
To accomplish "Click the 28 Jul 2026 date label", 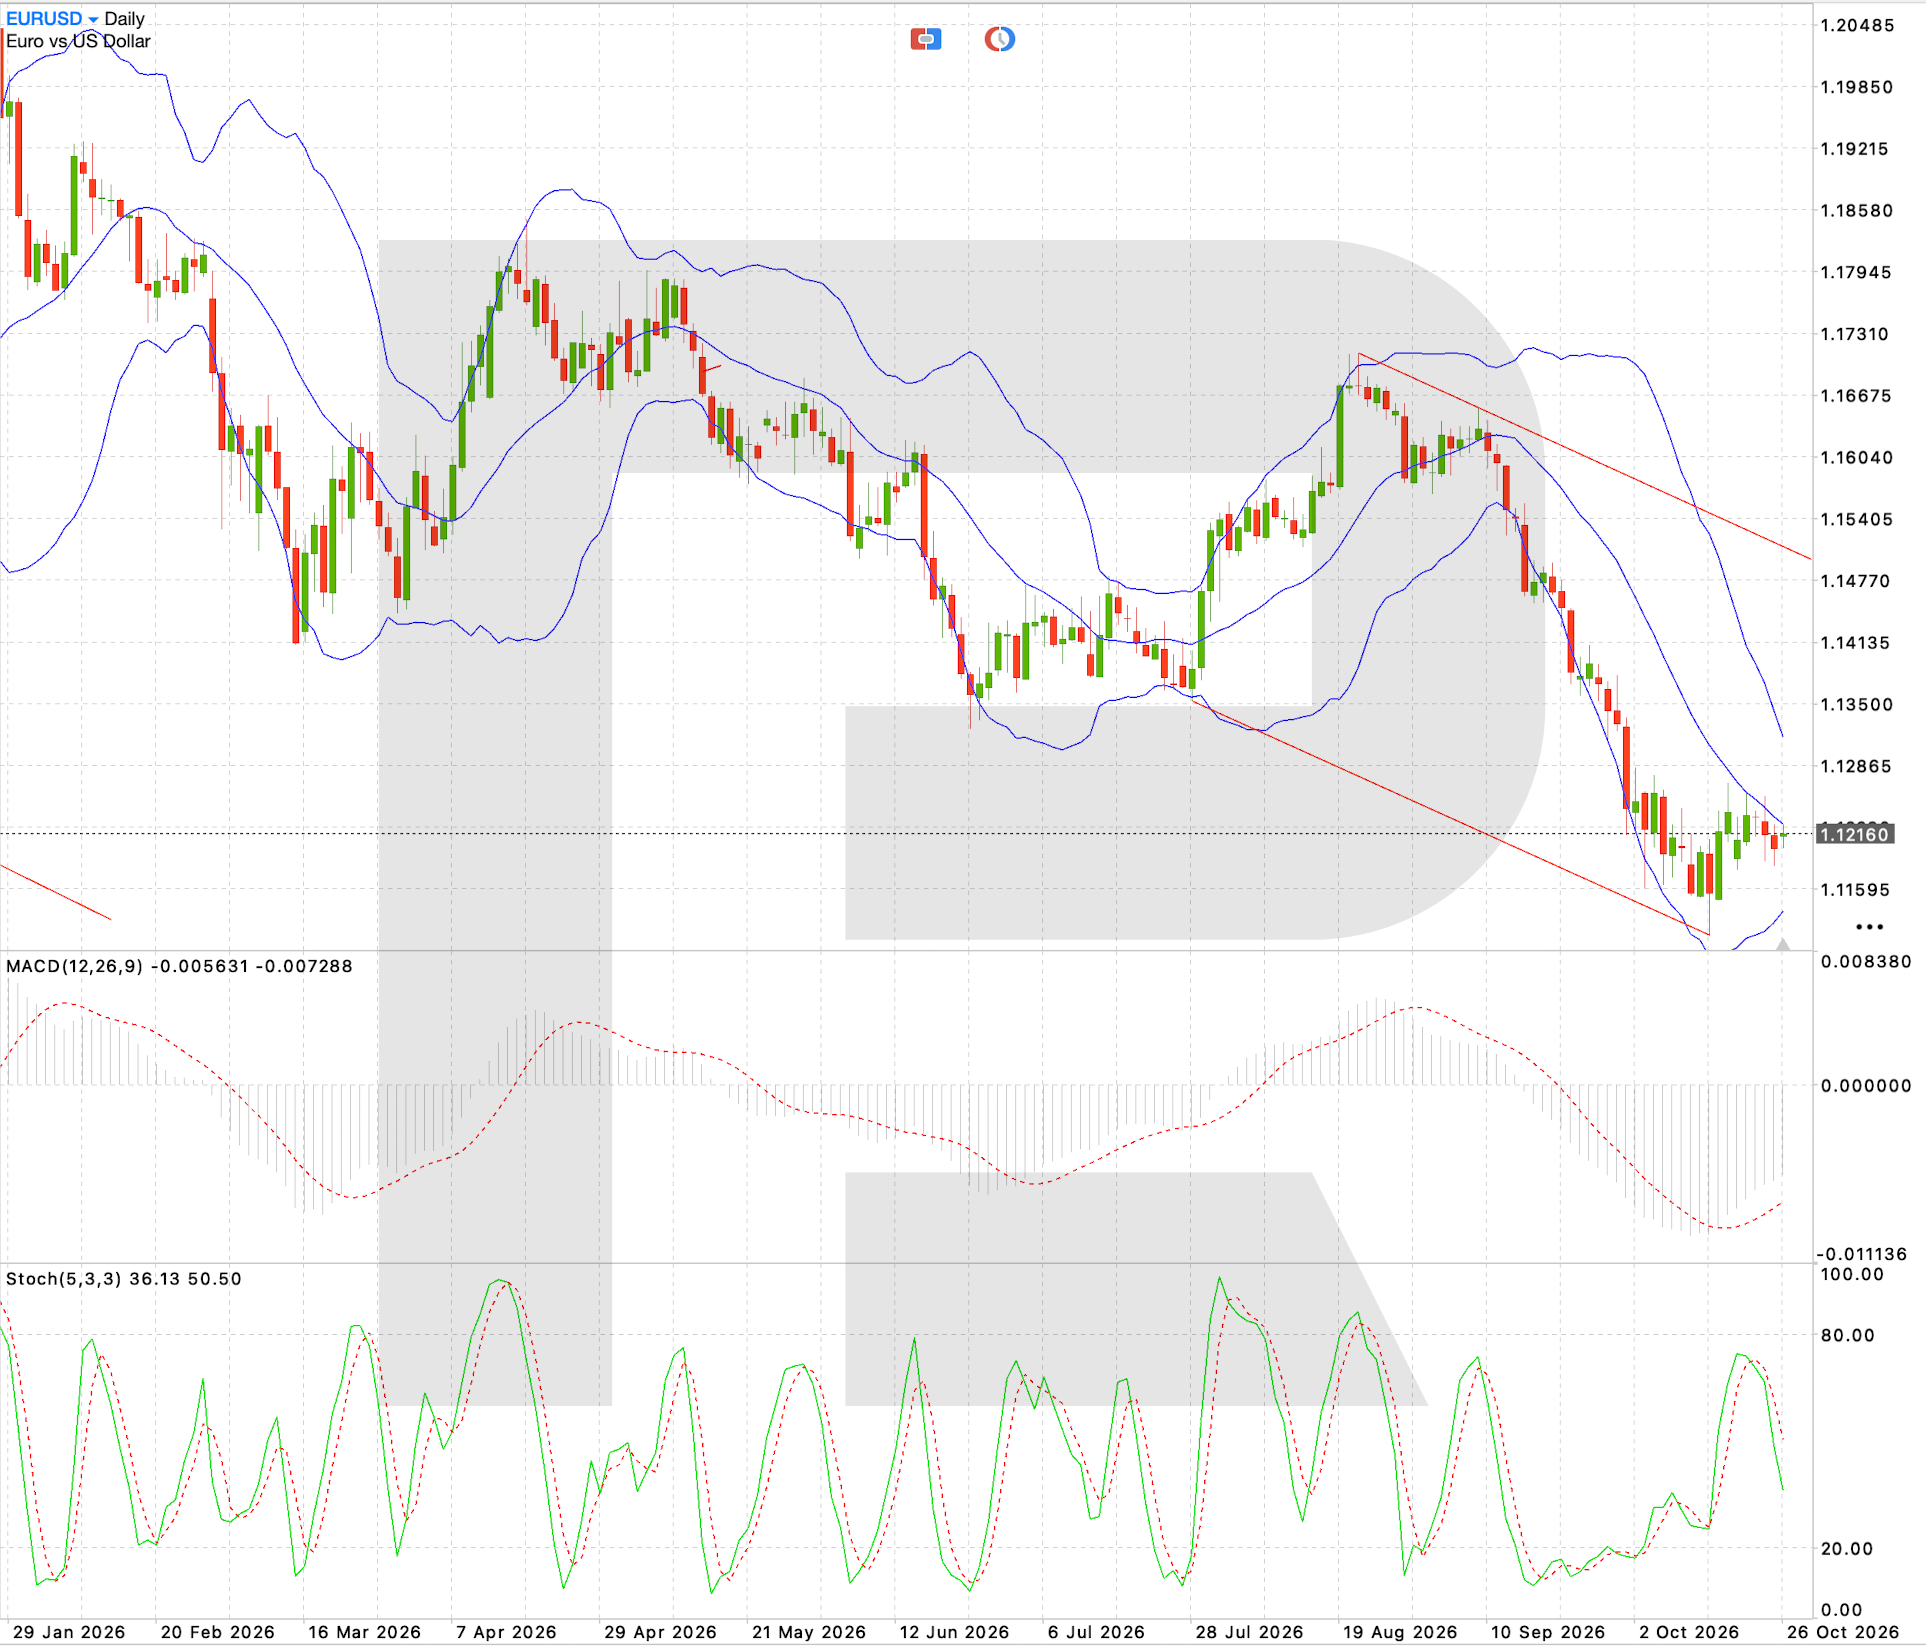I will click(x=1250, y=1632).
